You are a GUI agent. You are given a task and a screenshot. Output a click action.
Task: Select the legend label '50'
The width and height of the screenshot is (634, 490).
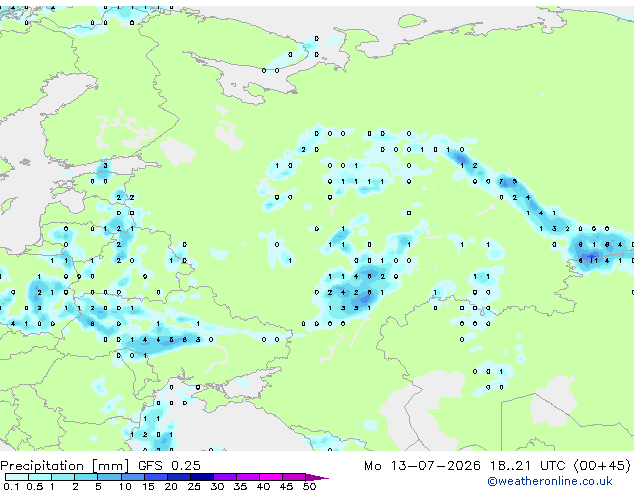pos(309,486)
